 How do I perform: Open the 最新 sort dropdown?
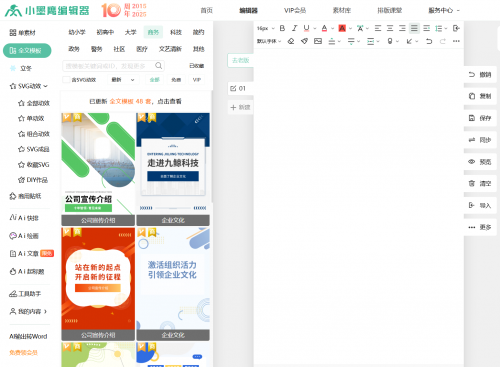tap(123, 80)
